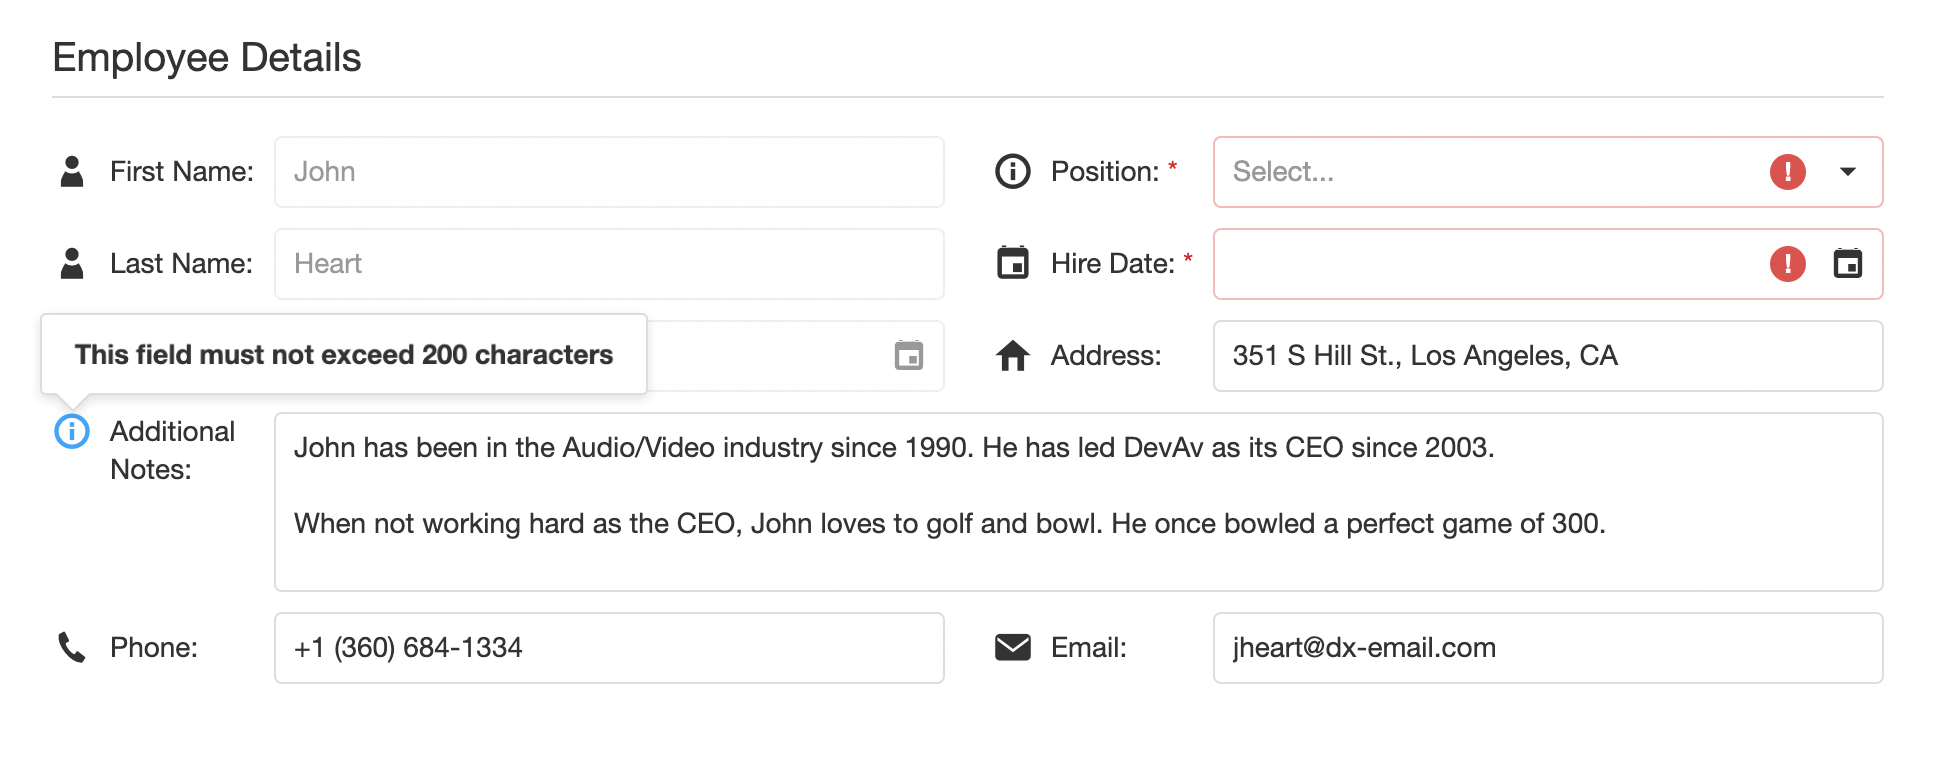The height and width of the screenshot is (780, 1940).
Task: Click the envelope icon next to Email
Action: (x=1012, y=648)
